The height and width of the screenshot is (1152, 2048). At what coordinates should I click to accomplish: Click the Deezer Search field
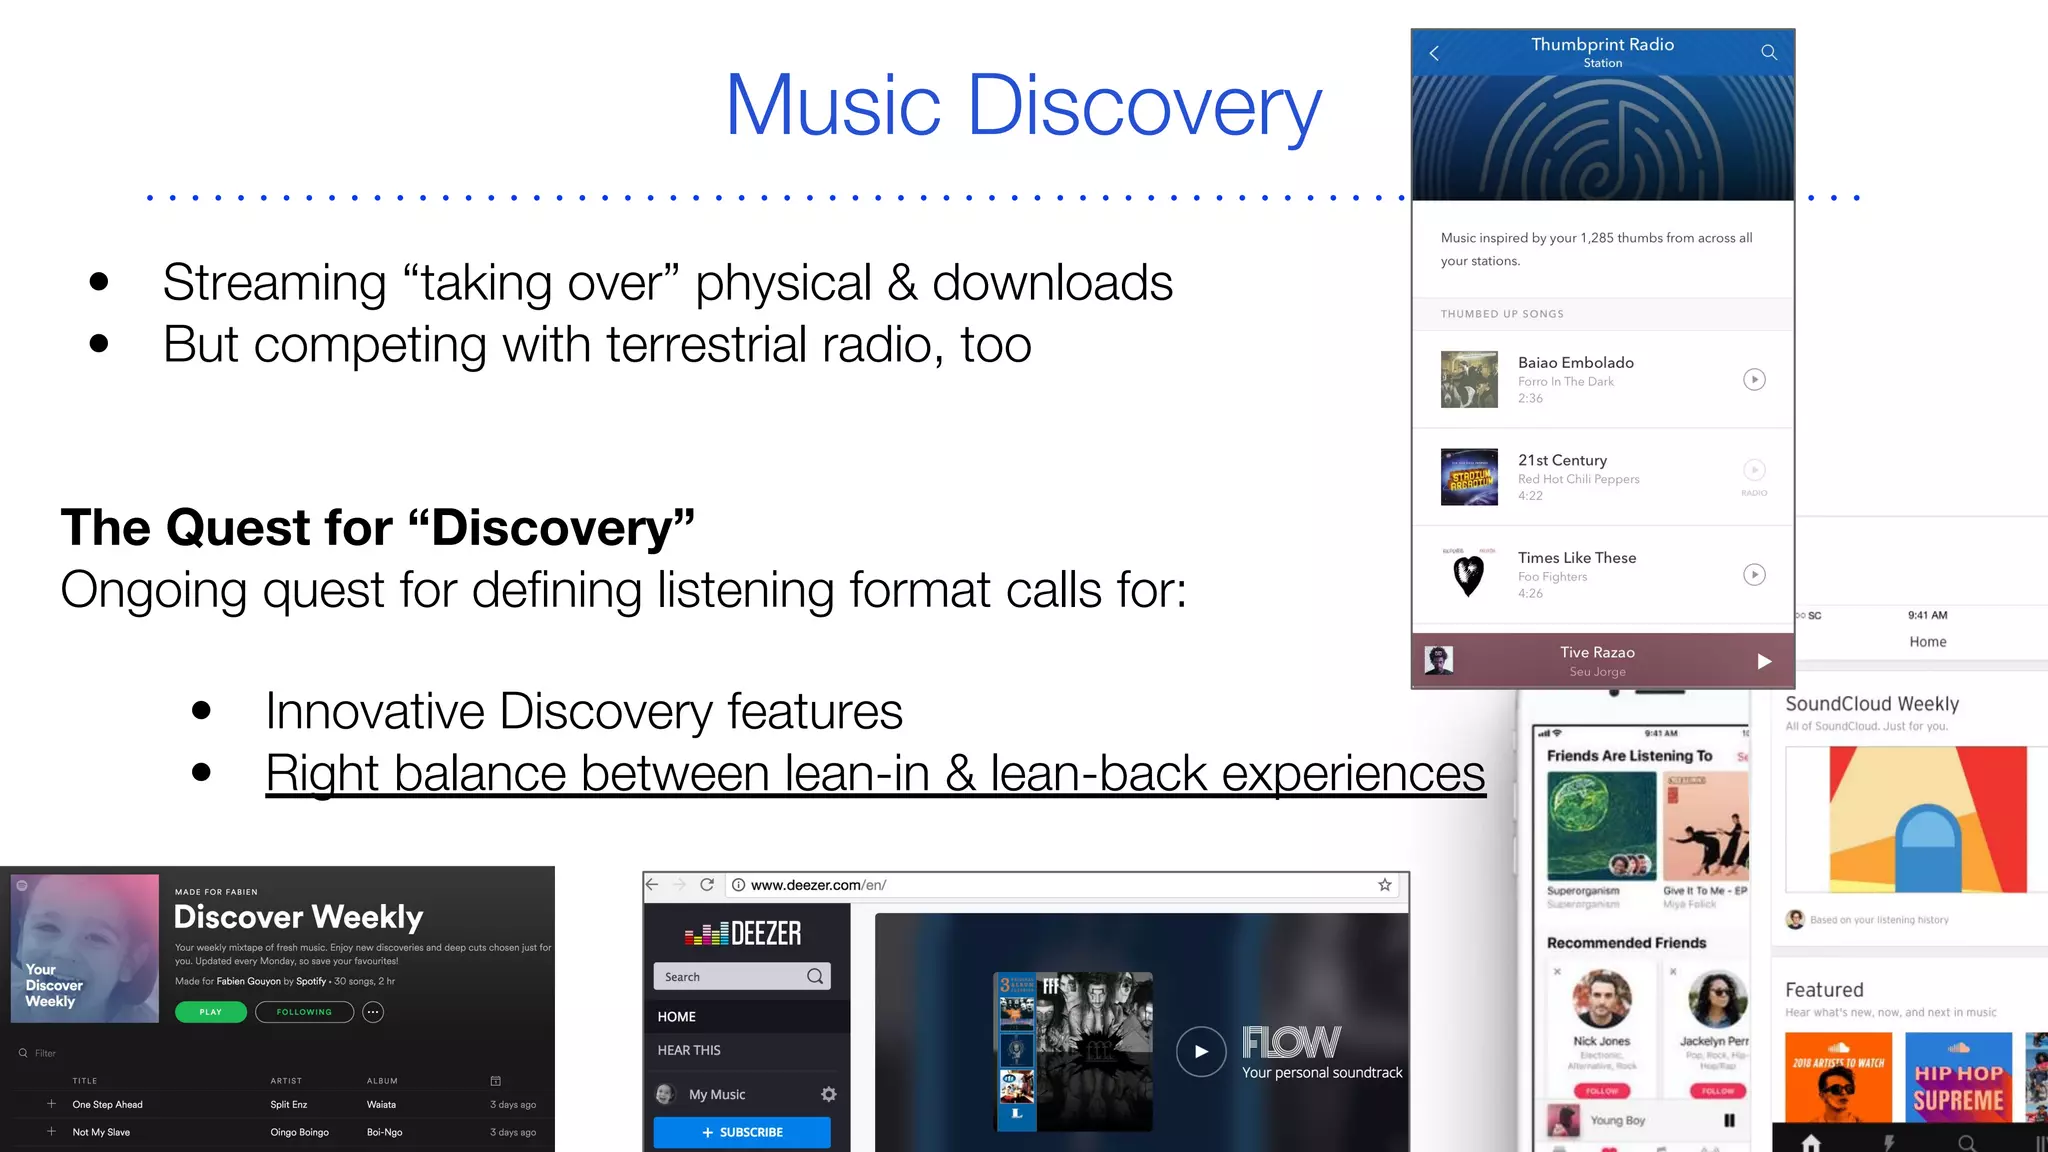click(741, 976)
